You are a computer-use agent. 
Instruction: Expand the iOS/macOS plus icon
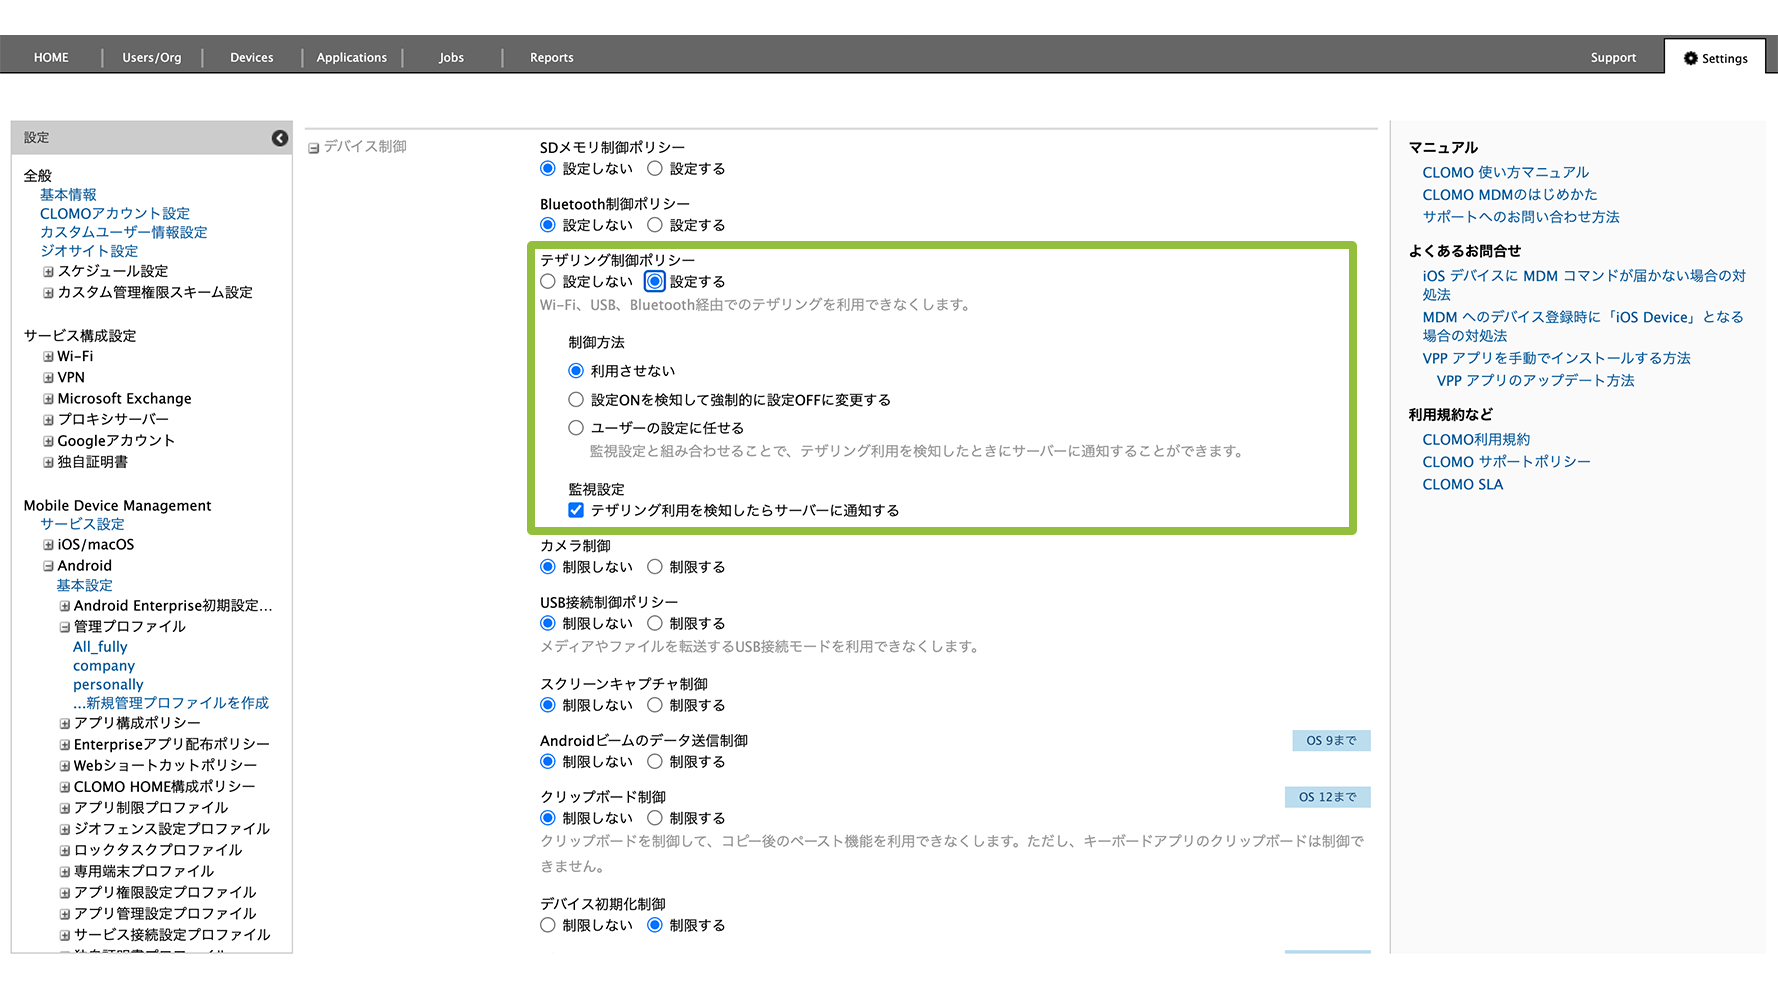[x=48, y=545]
